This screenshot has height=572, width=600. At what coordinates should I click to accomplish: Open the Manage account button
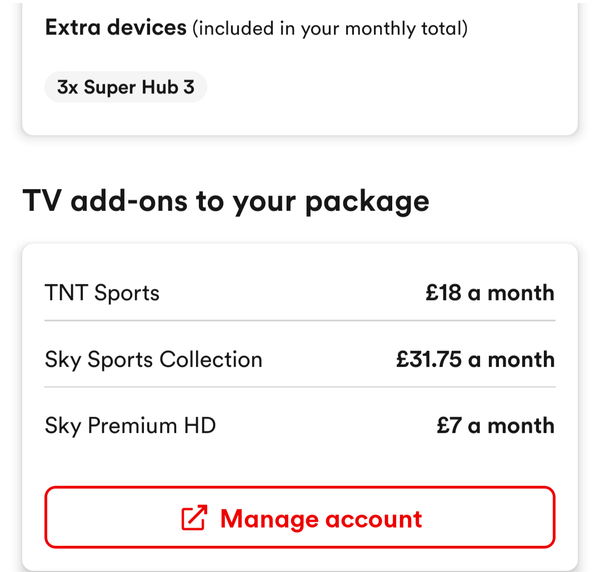(x=300, y=517)
